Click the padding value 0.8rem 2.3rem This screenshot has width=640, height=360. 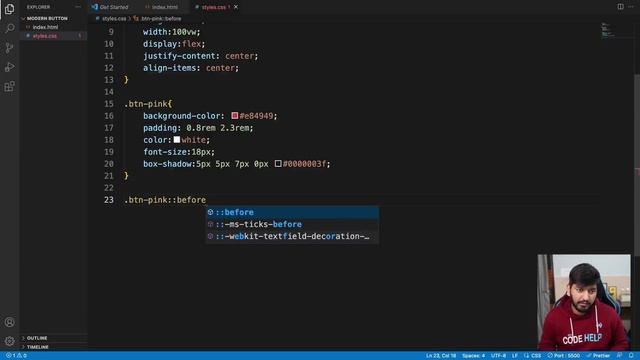(218, 128)
